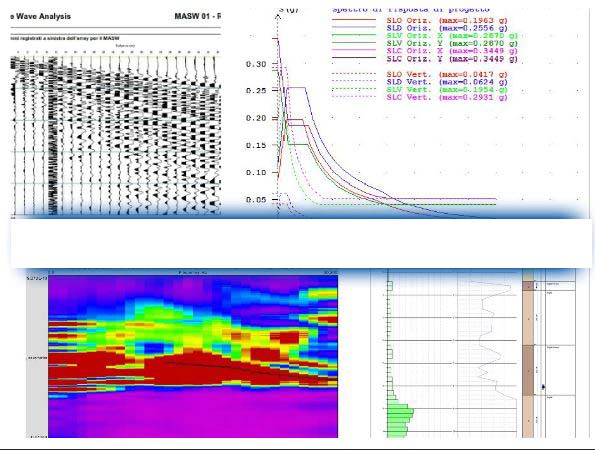Viewport: 595px width, 450px height.
Task: Click the Wave Analysis heading text
Action: click(x=41, y=16)
